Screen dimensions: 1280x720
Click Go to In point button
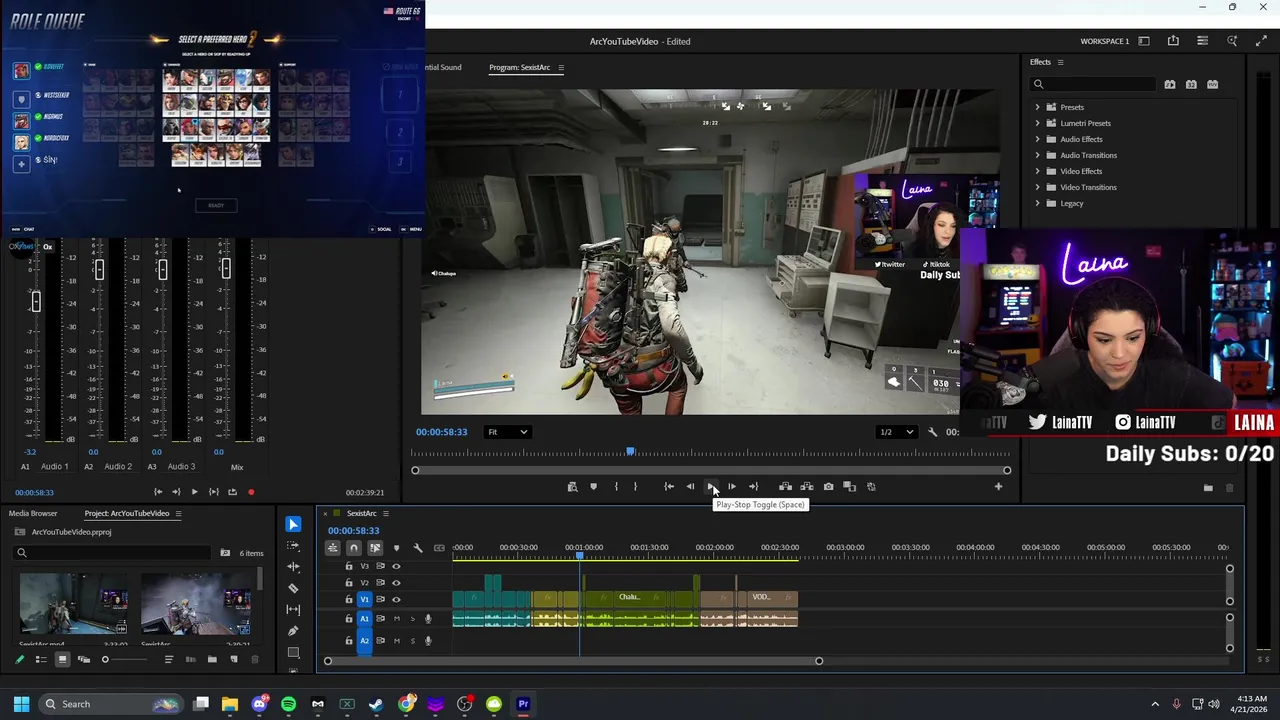[669, 487]
